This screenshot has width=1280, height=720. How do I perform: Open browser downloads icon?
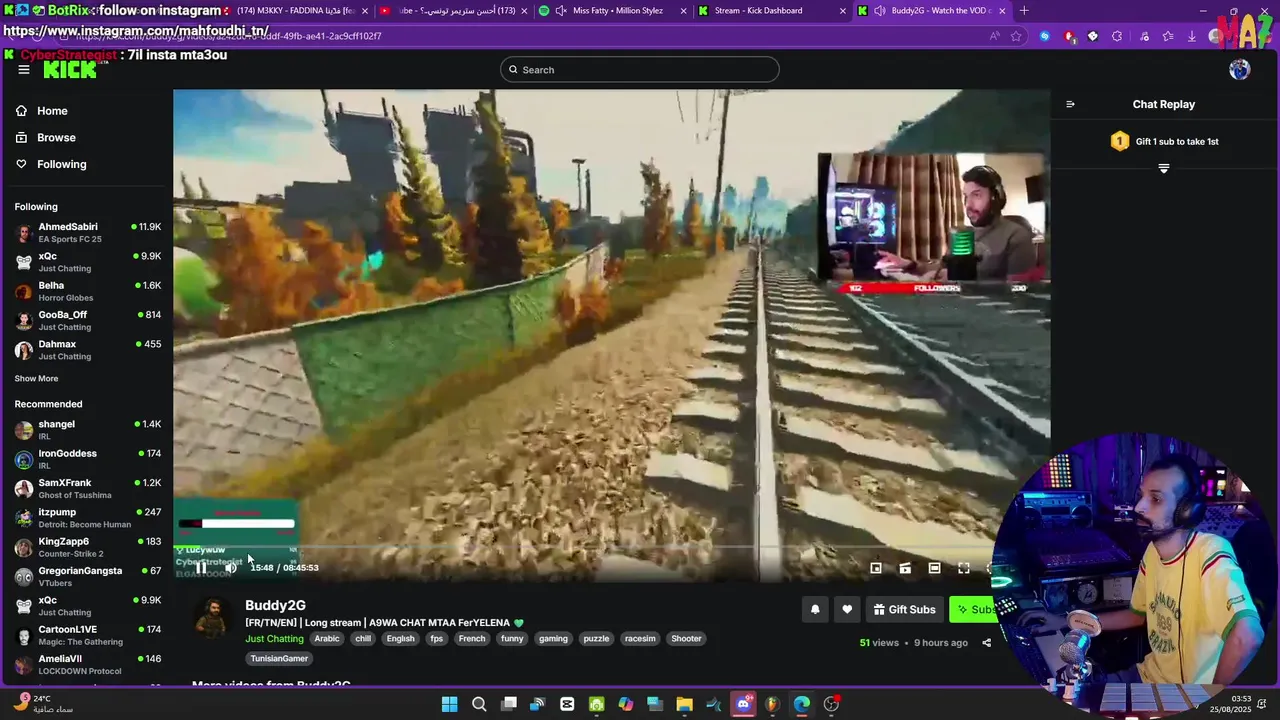[x=1192, y=36]
